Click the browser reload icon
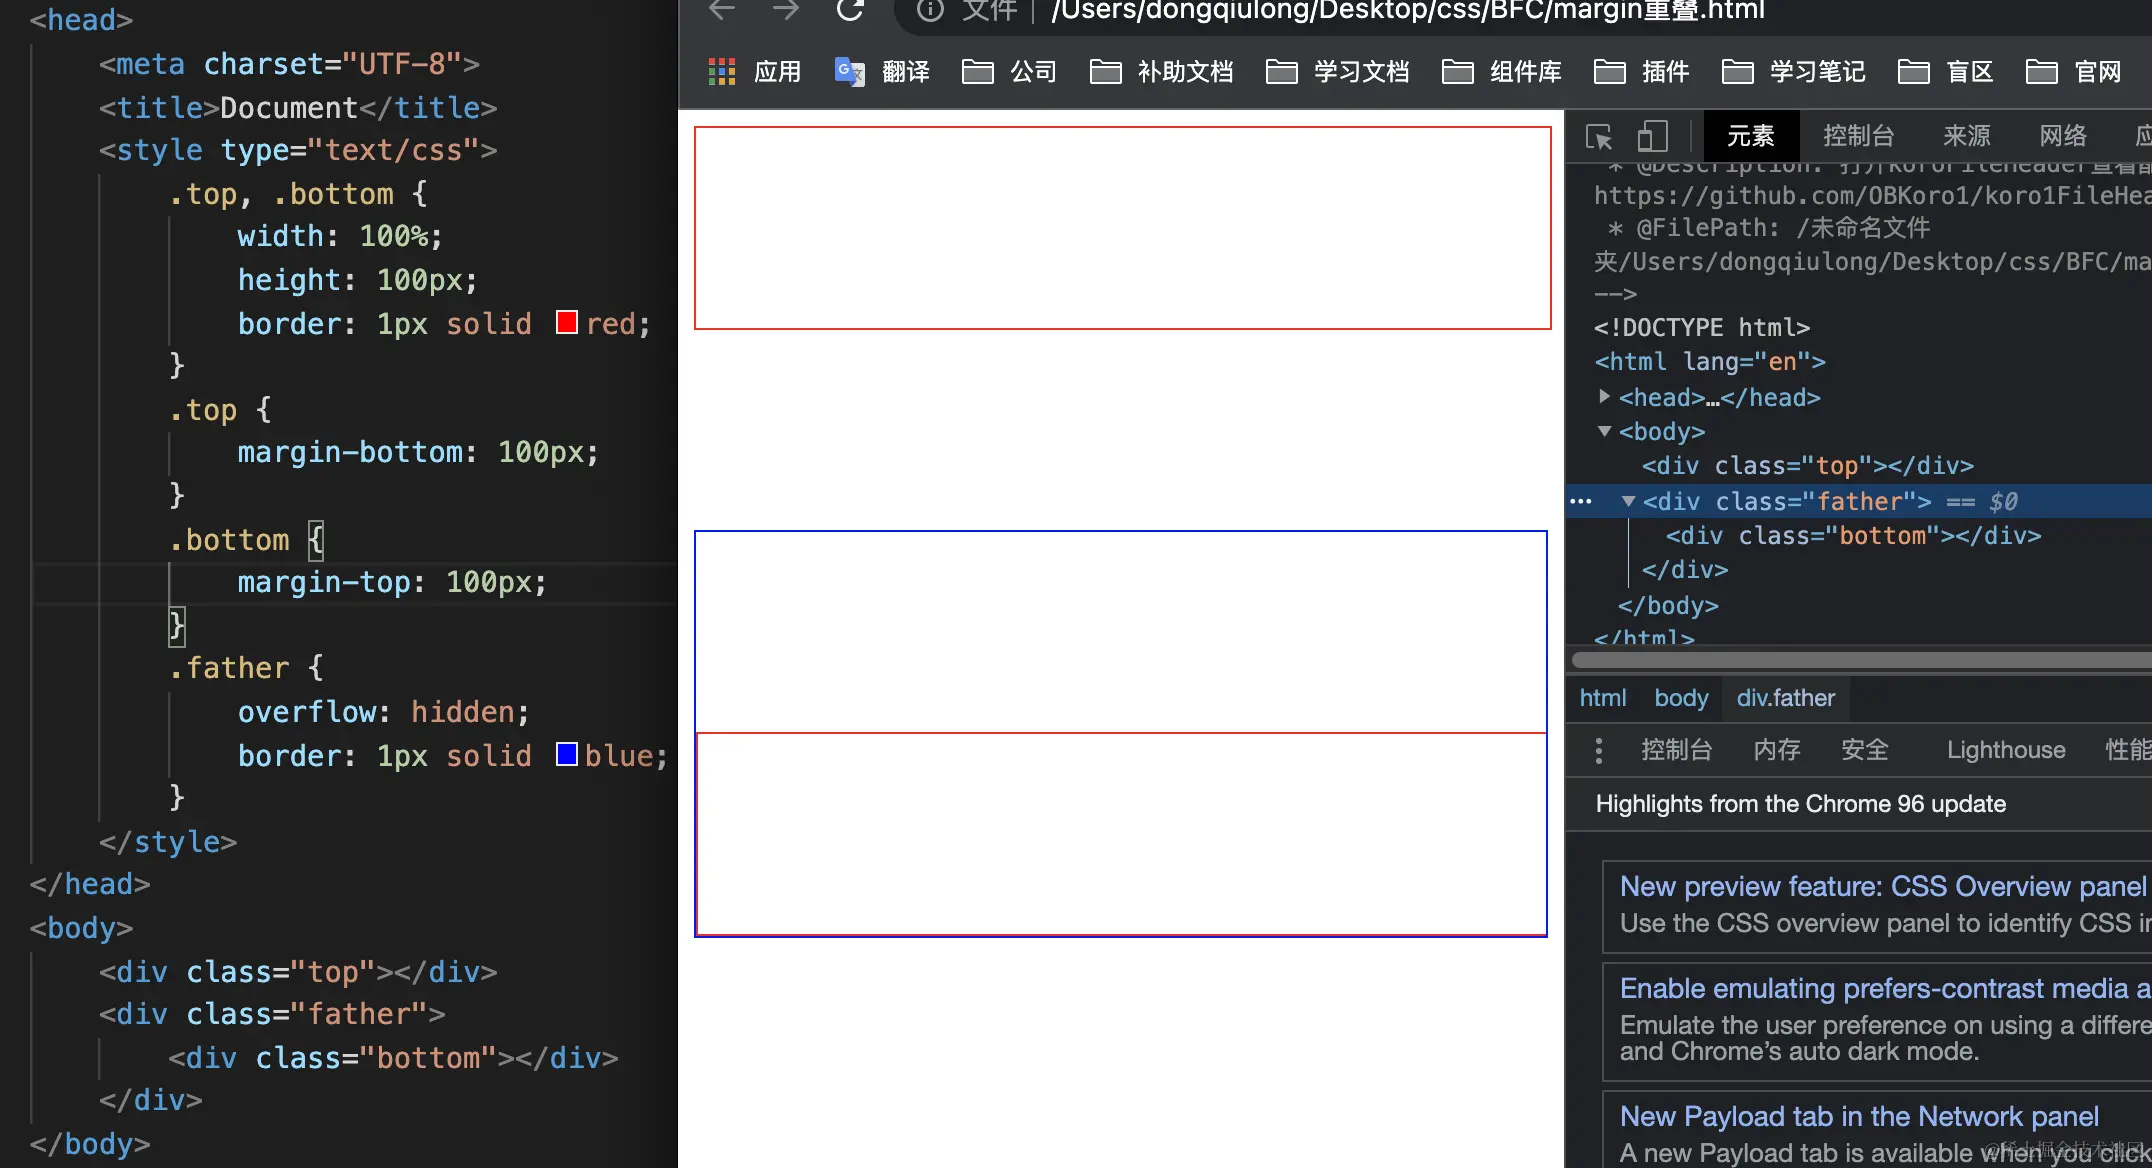The width and height of the screenshot is (2152, 1168). tap(850, 10)
